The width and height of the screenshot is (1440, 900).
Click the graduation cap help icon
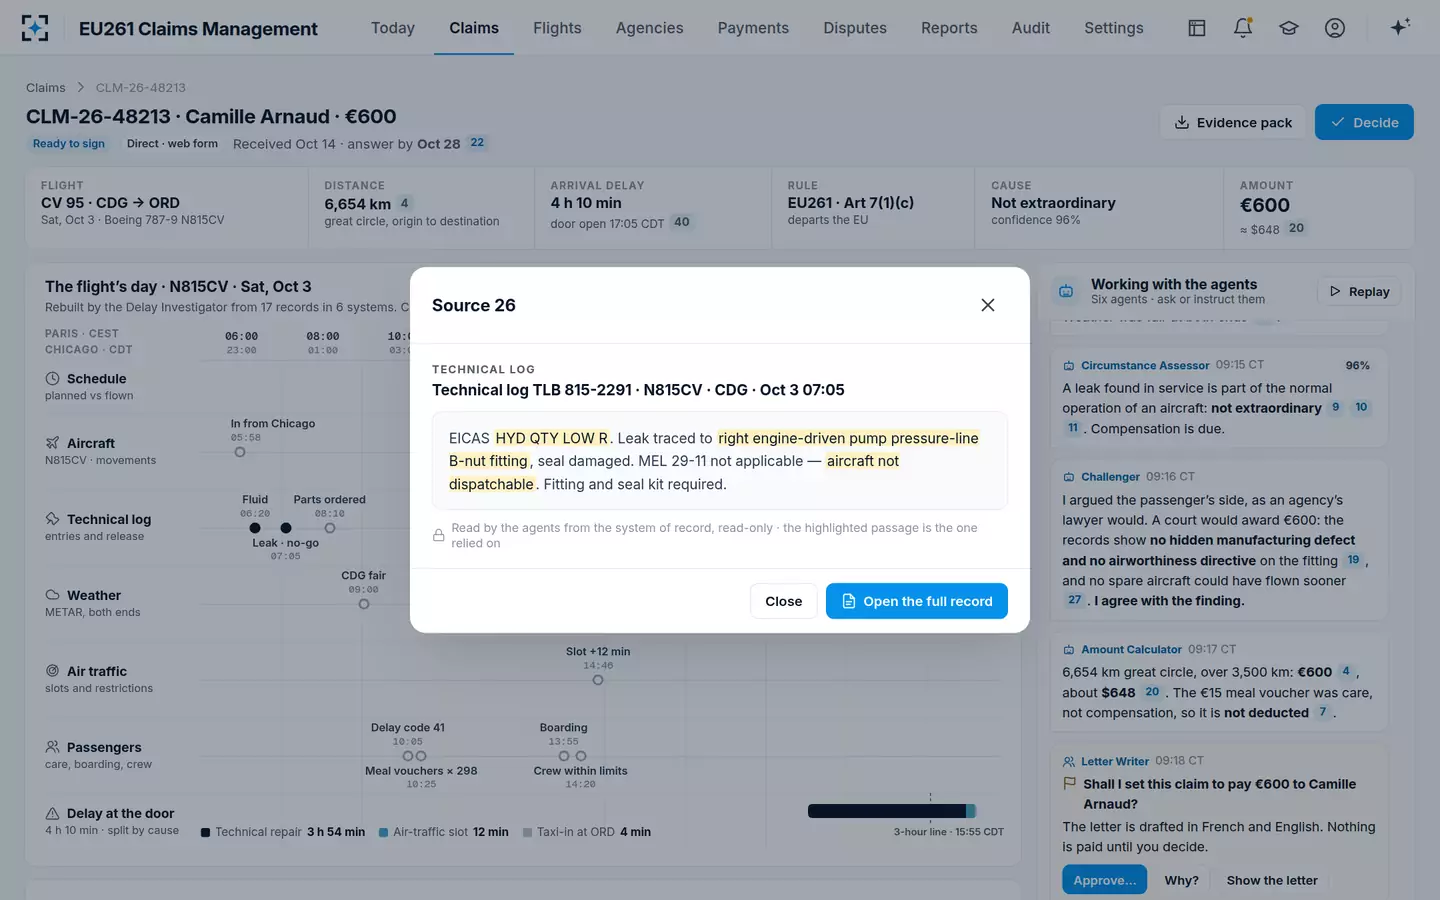click(x=1289, y=28)
